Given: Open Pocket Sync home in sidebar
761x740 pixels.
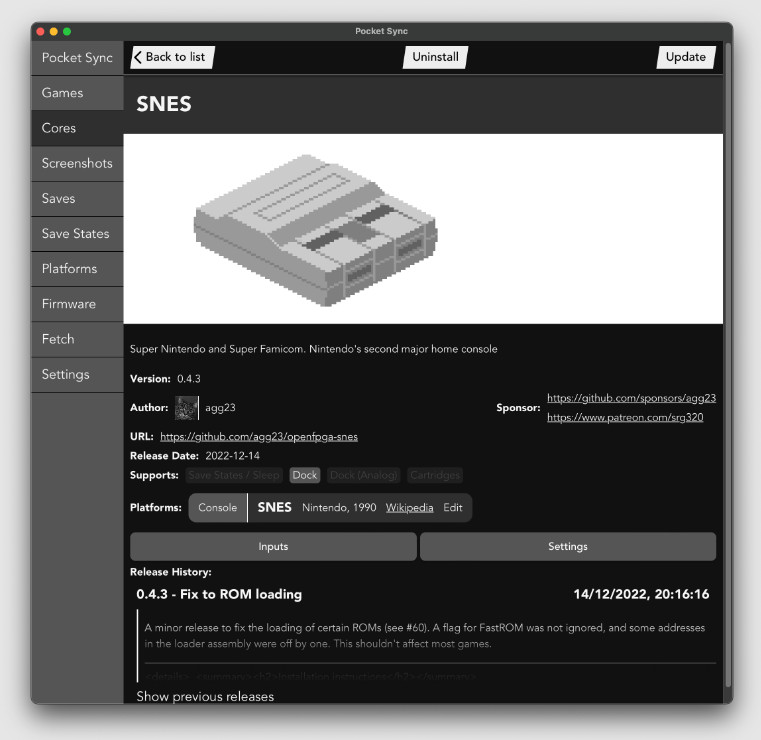Looking at the screenshot, I should click(x=77, y=58).
